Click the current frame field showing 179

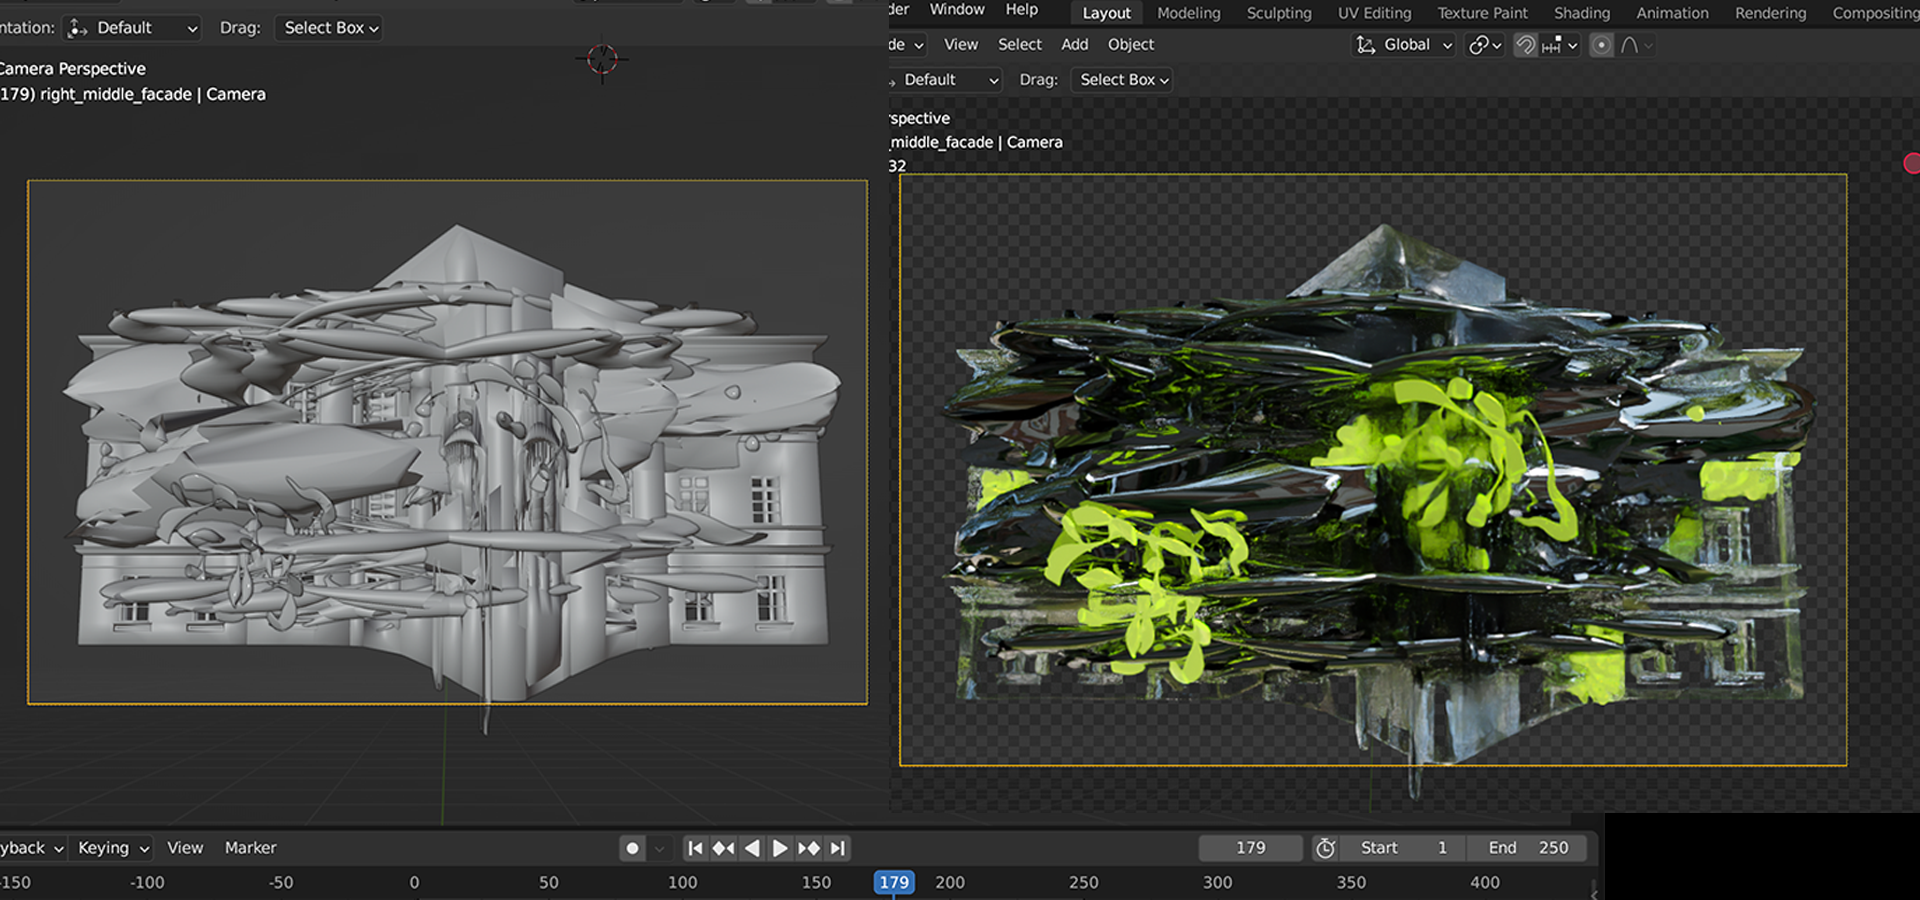(x=1250, y=848)
